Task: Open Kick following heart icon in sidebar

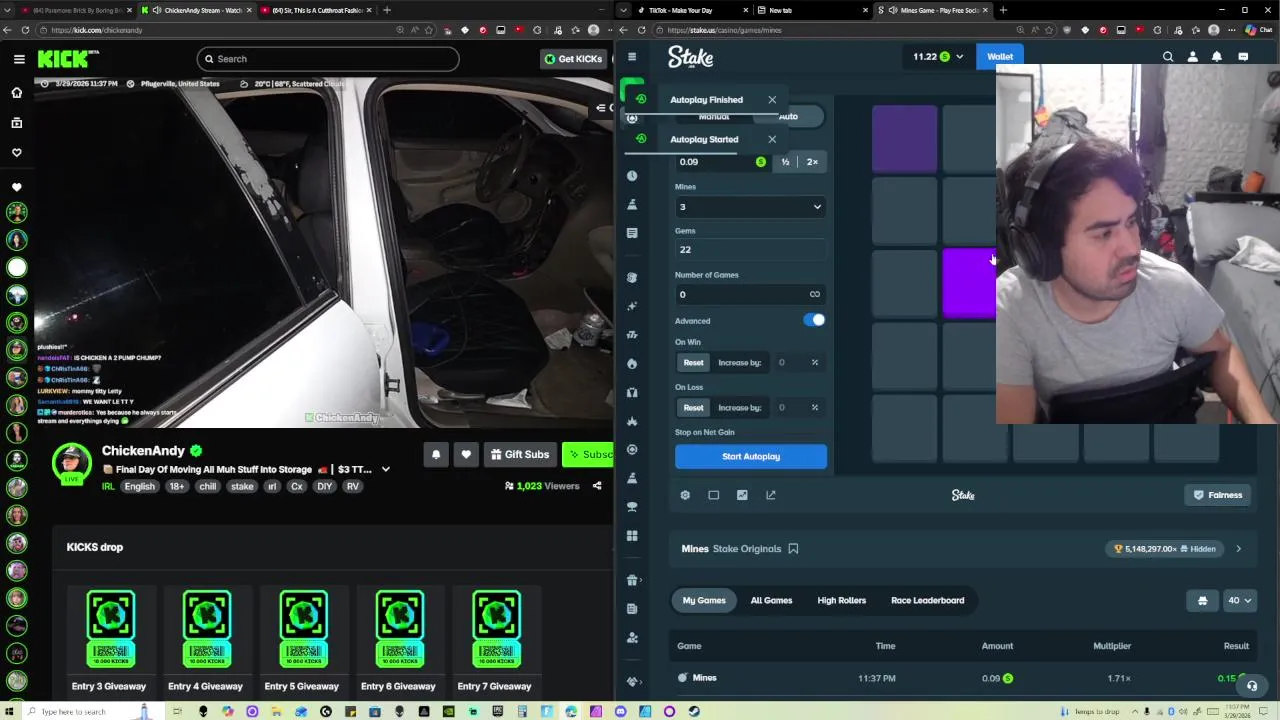Action: click(x=17, y=153)
